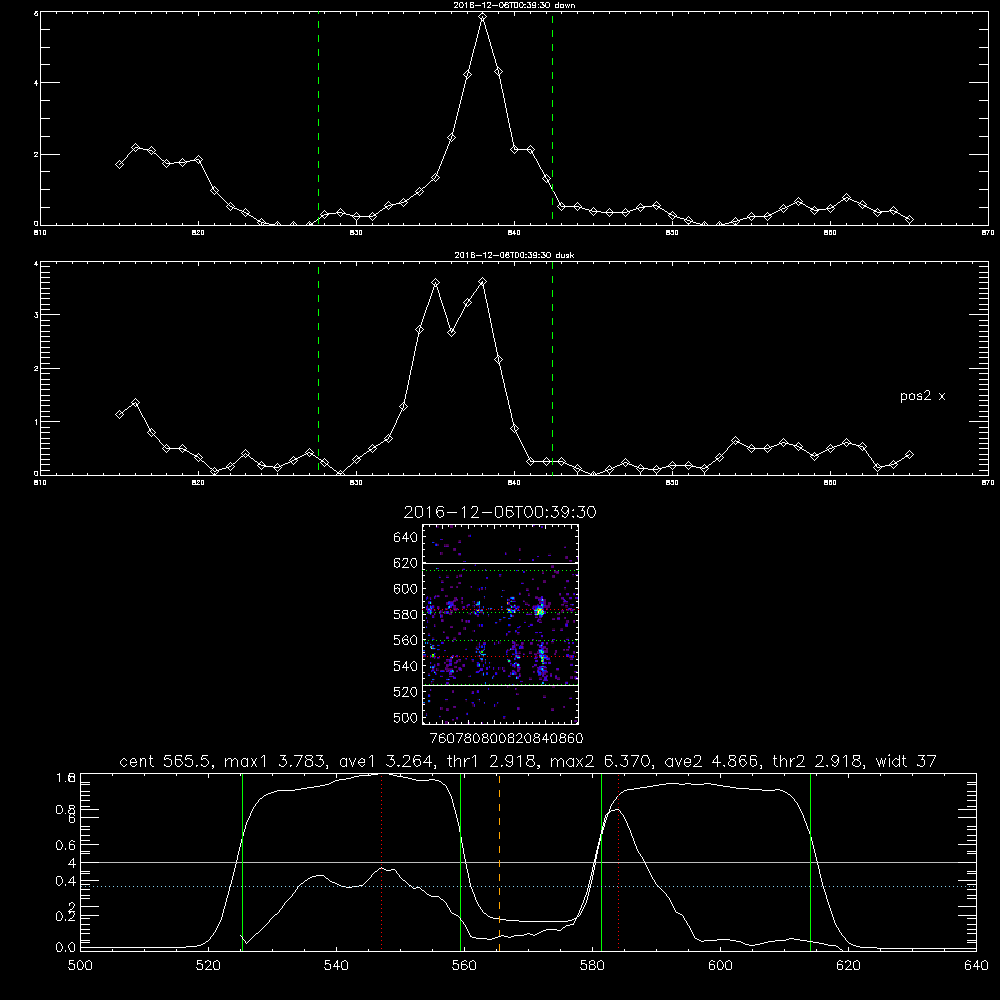
Task: Click the 600 label on heatmap y-axis
Action: point(405,589)
